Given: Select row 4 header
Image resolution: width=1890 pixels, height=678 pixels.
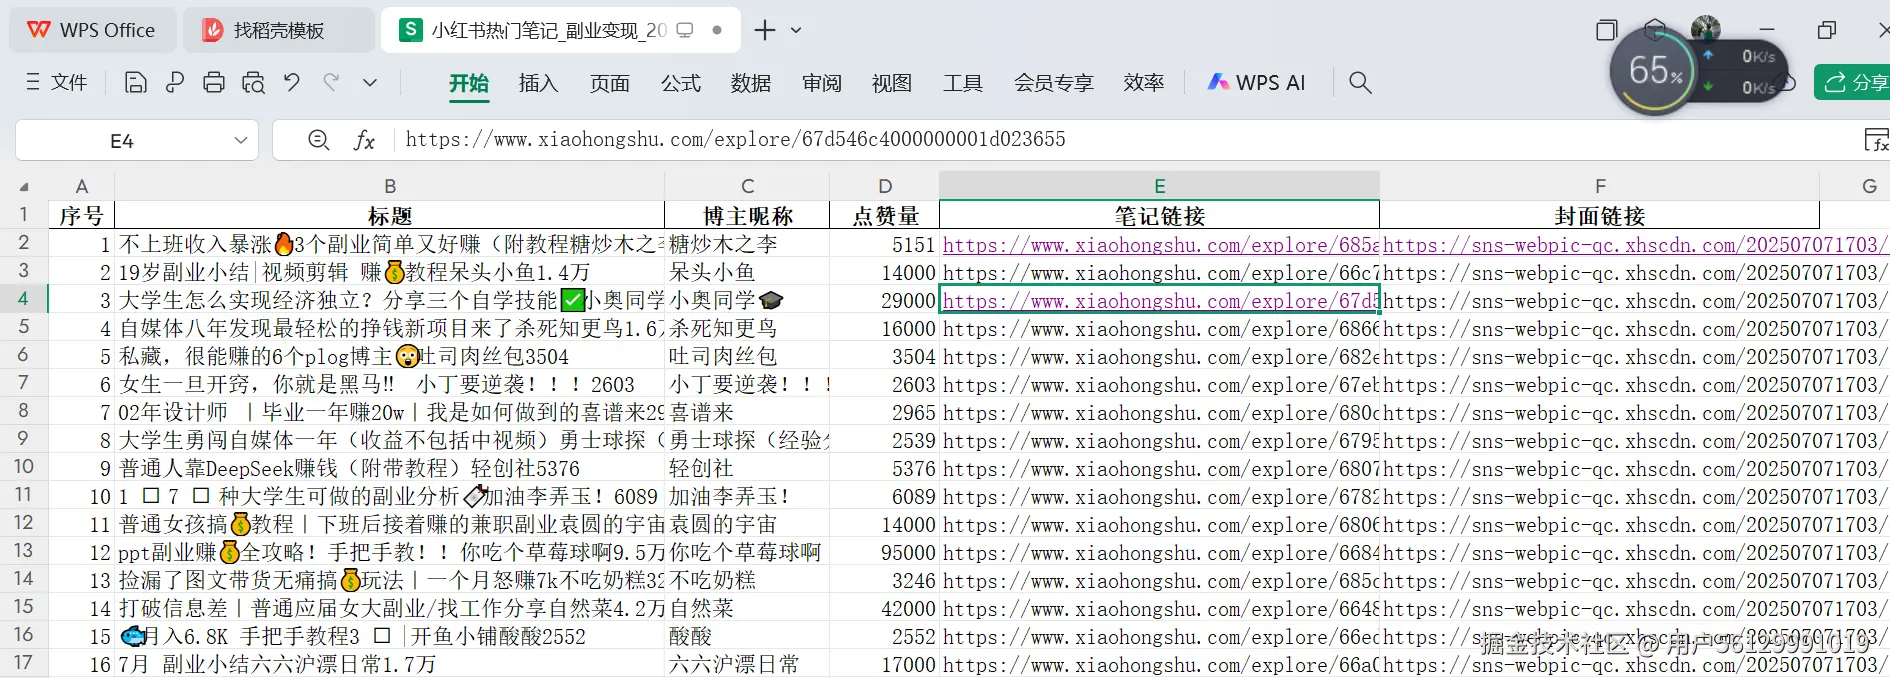Looking at the screenshot, I should [x=24, y=298].
